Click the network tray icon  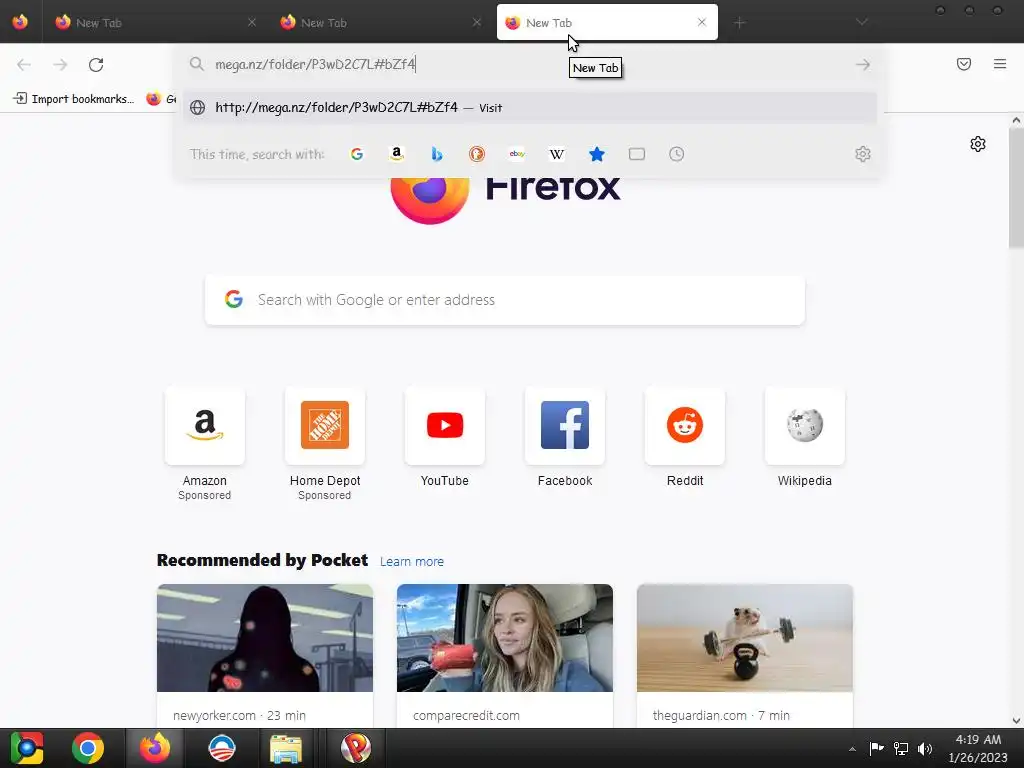pos(901,749)
